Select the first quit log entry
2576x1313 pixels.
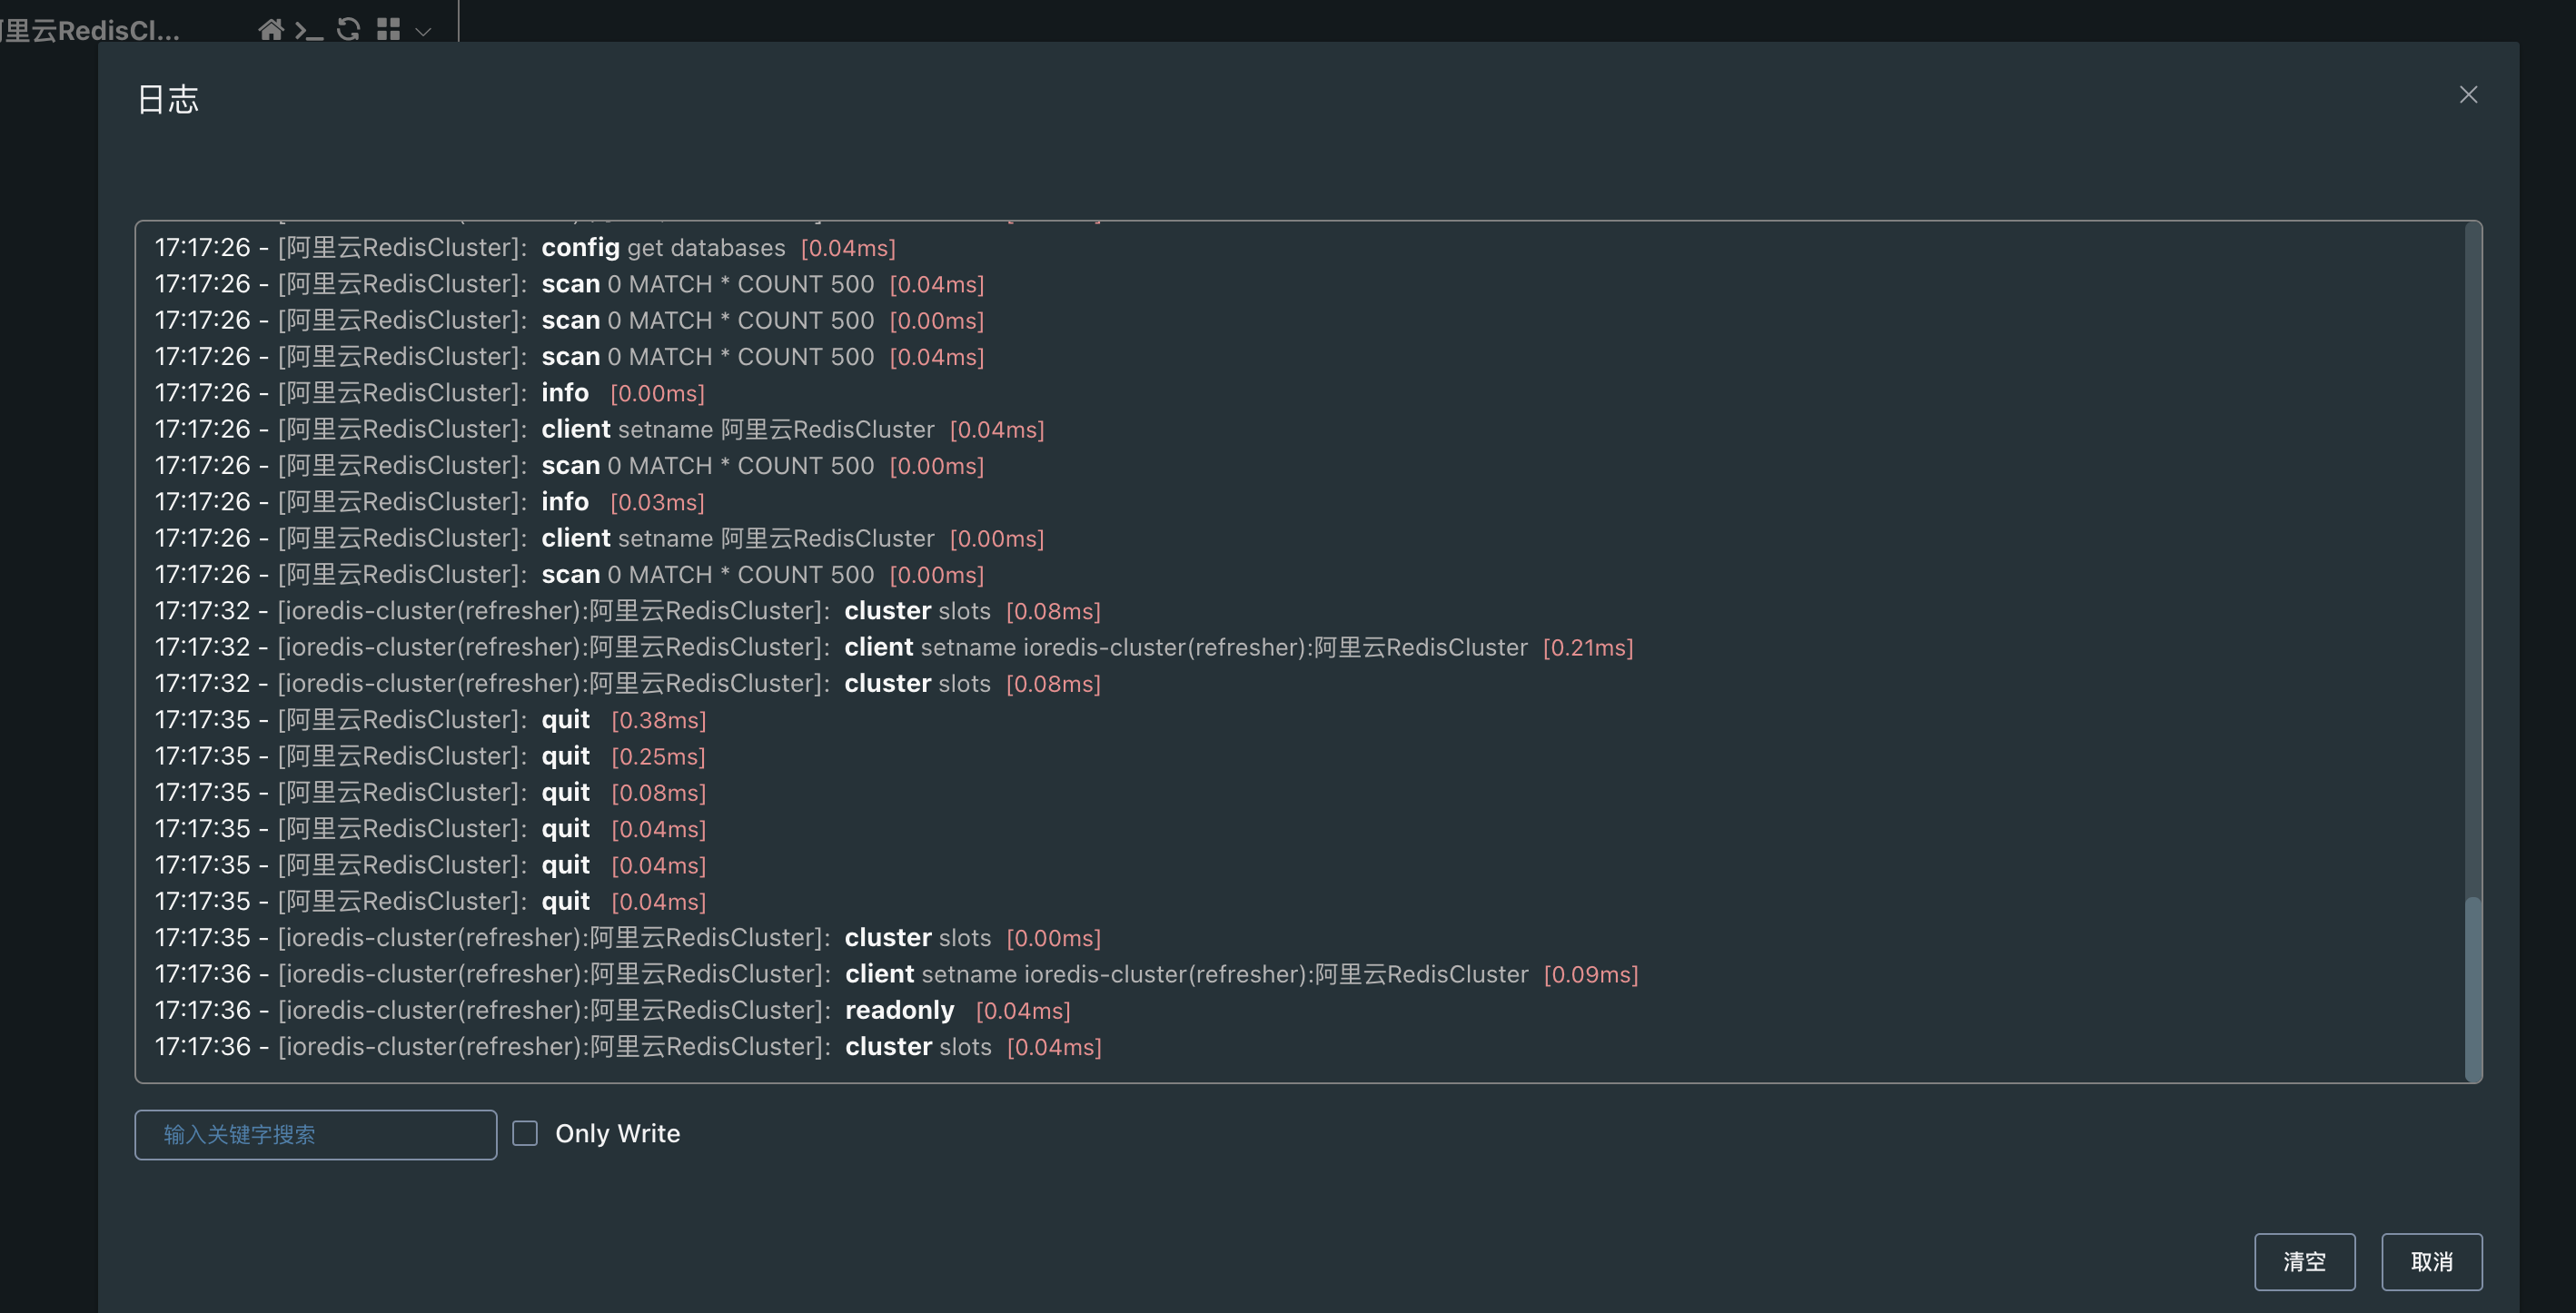[x=430, y=719]
